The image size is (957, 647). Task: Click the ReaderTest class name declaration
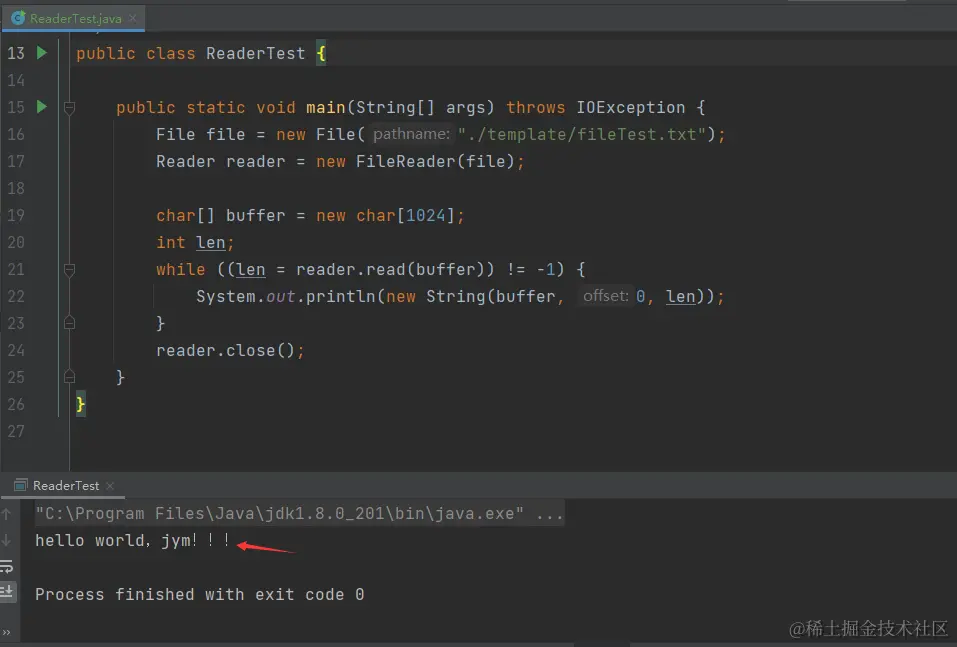255,53
